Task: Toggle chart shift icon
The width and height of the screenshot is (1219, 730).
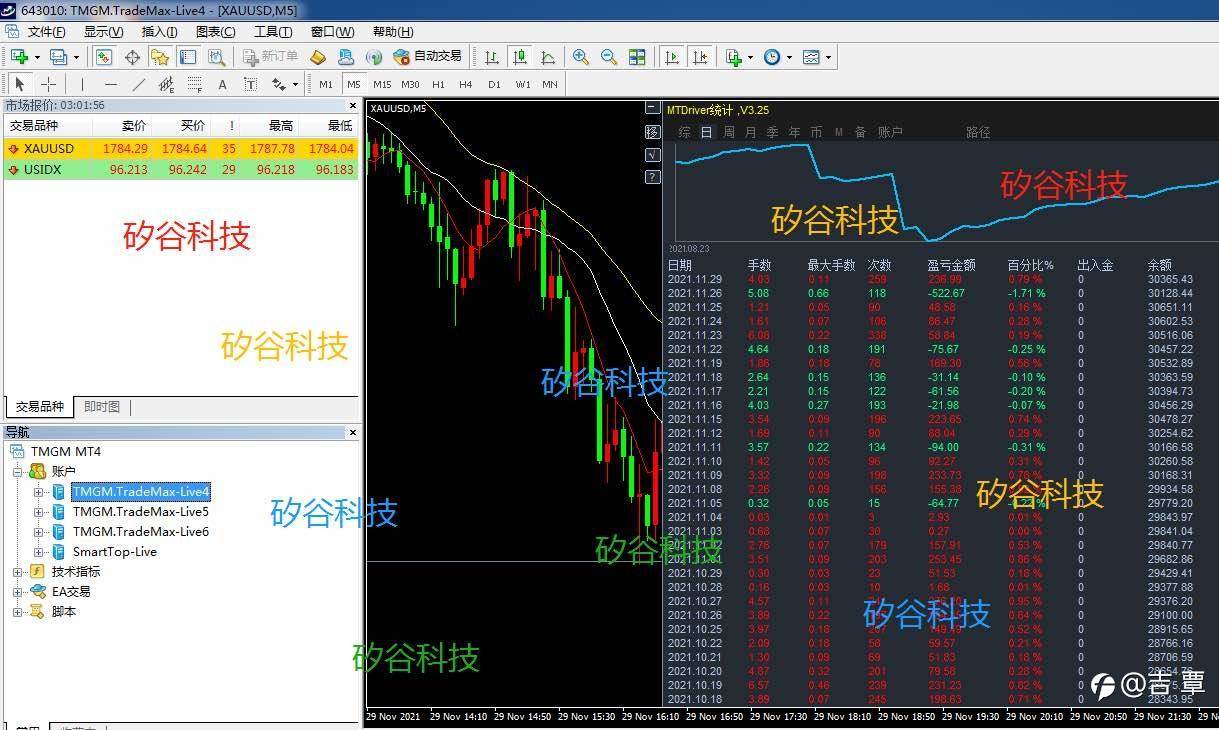Action: coord(701,57)
